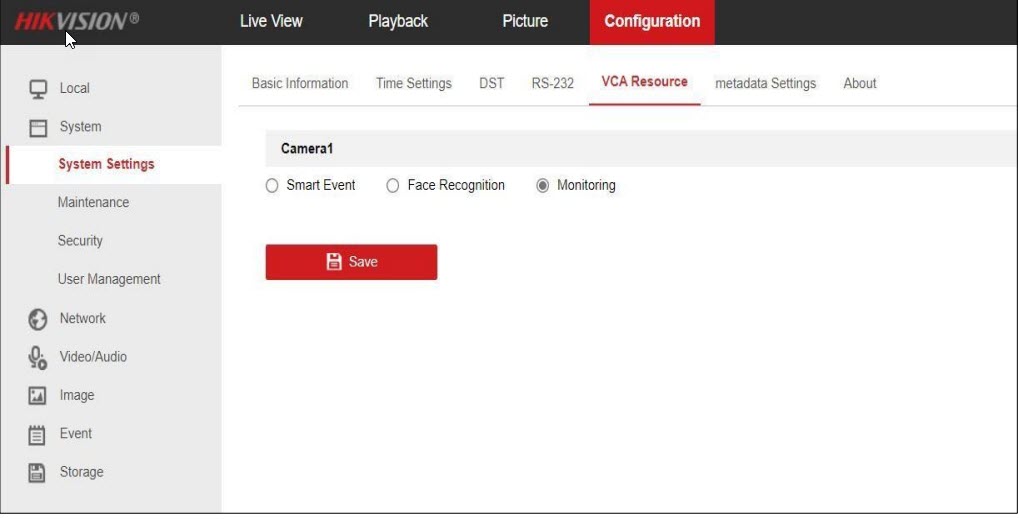Screen dimensions: 1019x519
Task: Click the Storage floppy disk icon
Action: (38, 473)
